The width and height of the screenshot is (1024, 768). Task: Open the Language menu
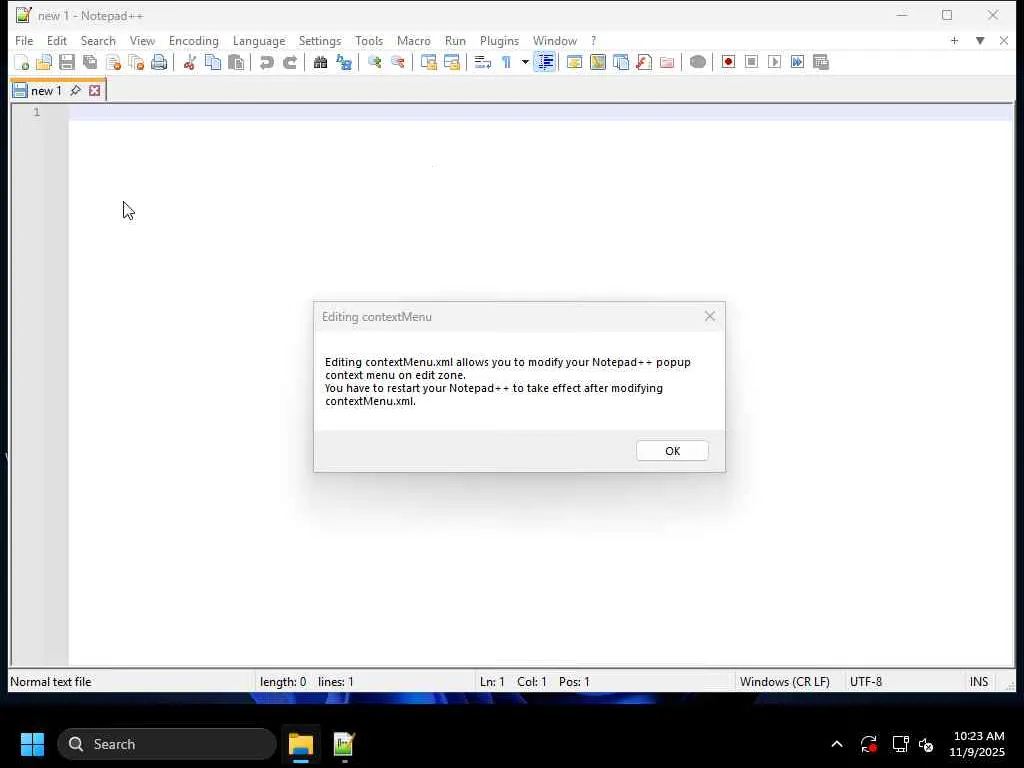[x=259, y=40]
